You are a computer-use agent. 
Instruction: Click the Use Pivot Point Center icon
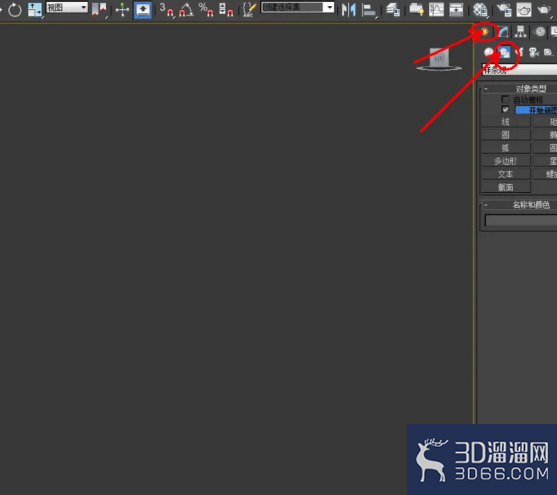(x=99, y=10)
